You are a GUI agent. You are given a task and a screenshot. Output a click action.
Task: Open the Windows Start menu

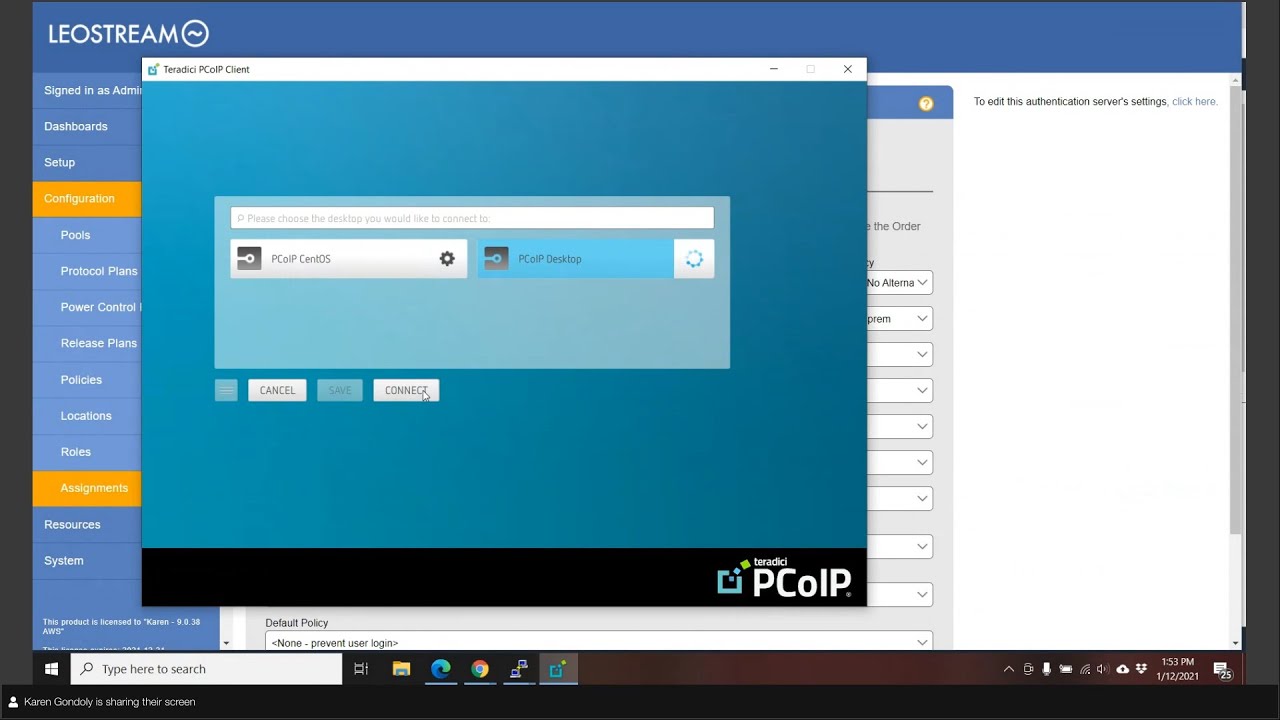(51, 669)
